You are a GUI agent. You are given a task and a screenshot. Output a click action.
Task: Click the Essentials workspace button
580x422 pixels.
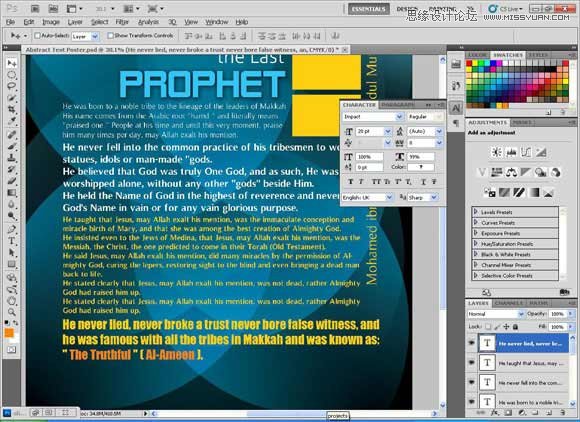[x=368, y=9]
